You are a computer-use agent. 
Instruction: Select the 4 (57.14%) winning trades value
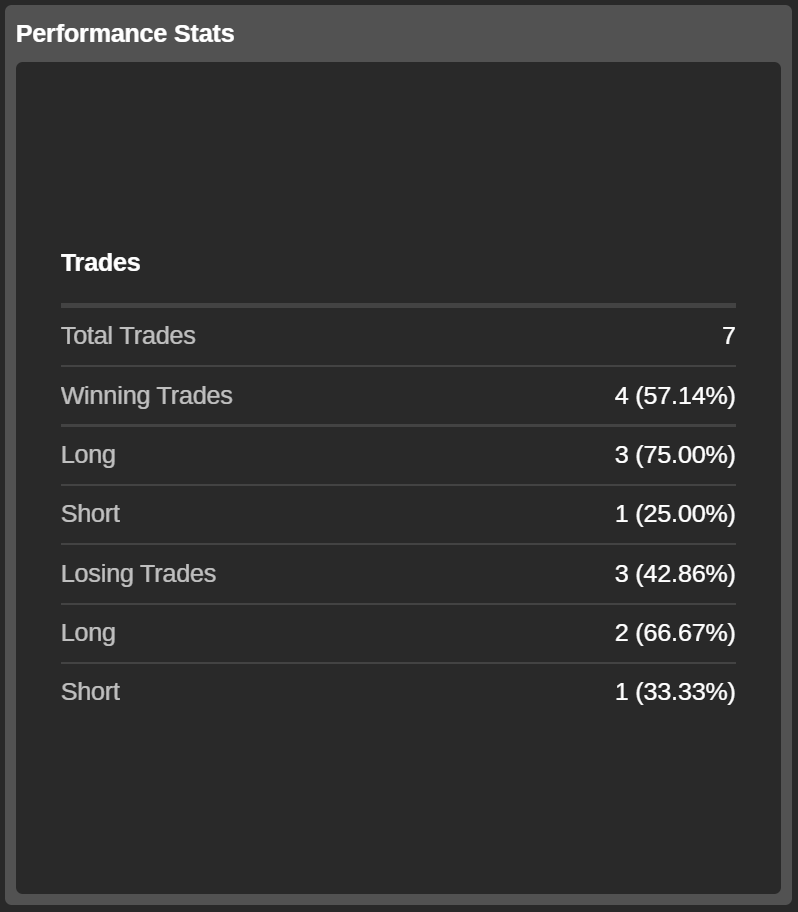tap(674, 396)
